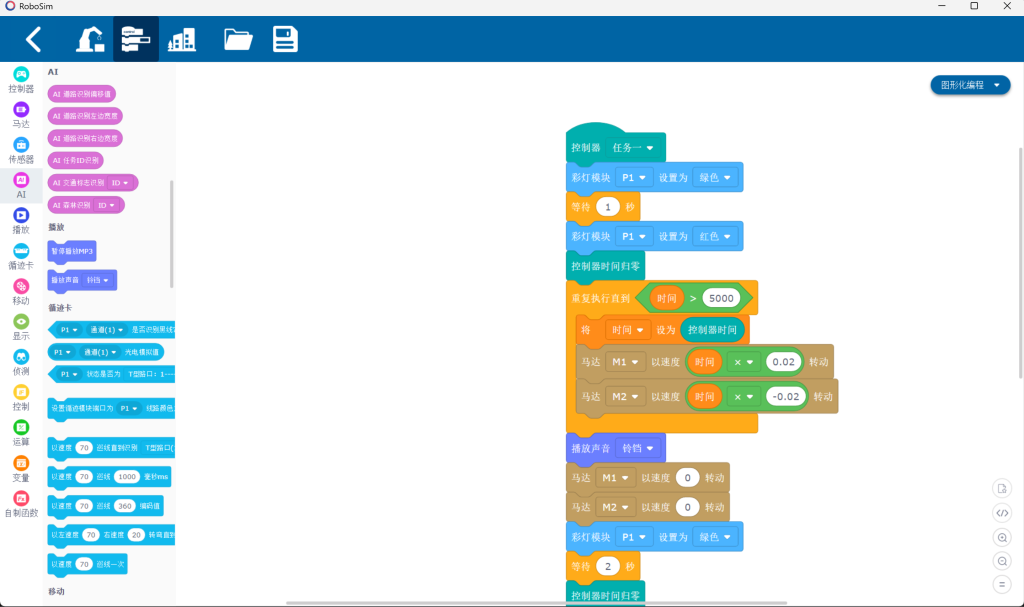Click the workspace horizontal scrollbar
1024x607 pixels.
tap(536, 603)
